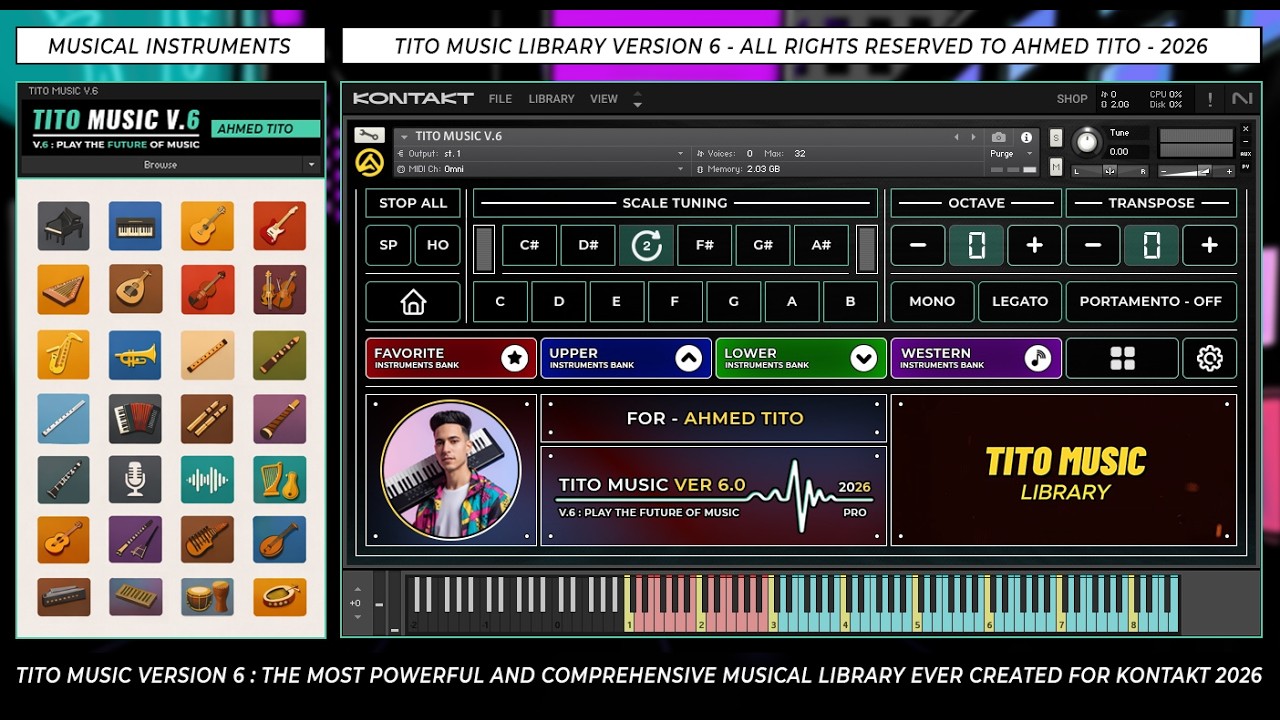Select the silver flute icon on light blue
This screenshot has height=720, width=1280.
(63, 419)
